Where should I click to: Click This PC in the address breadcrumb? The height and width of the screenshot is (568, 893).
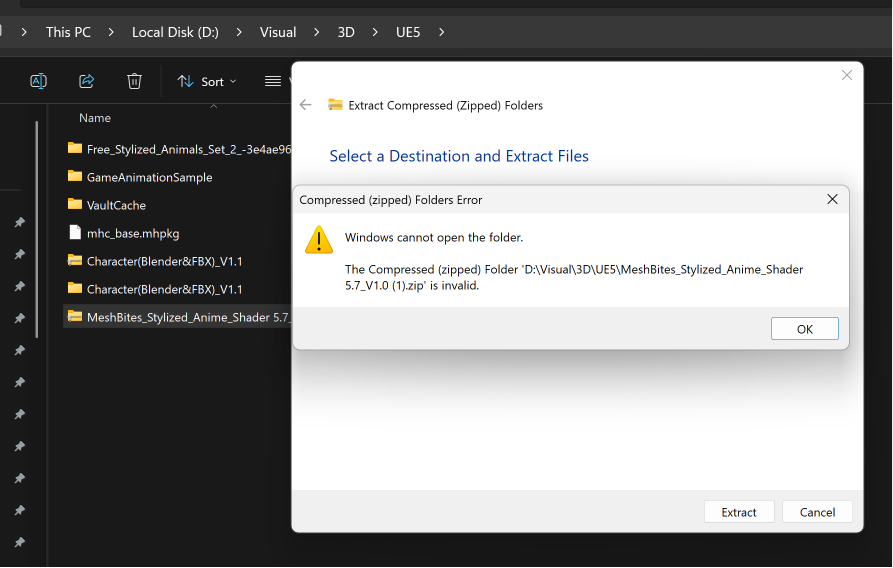point(68,32)
